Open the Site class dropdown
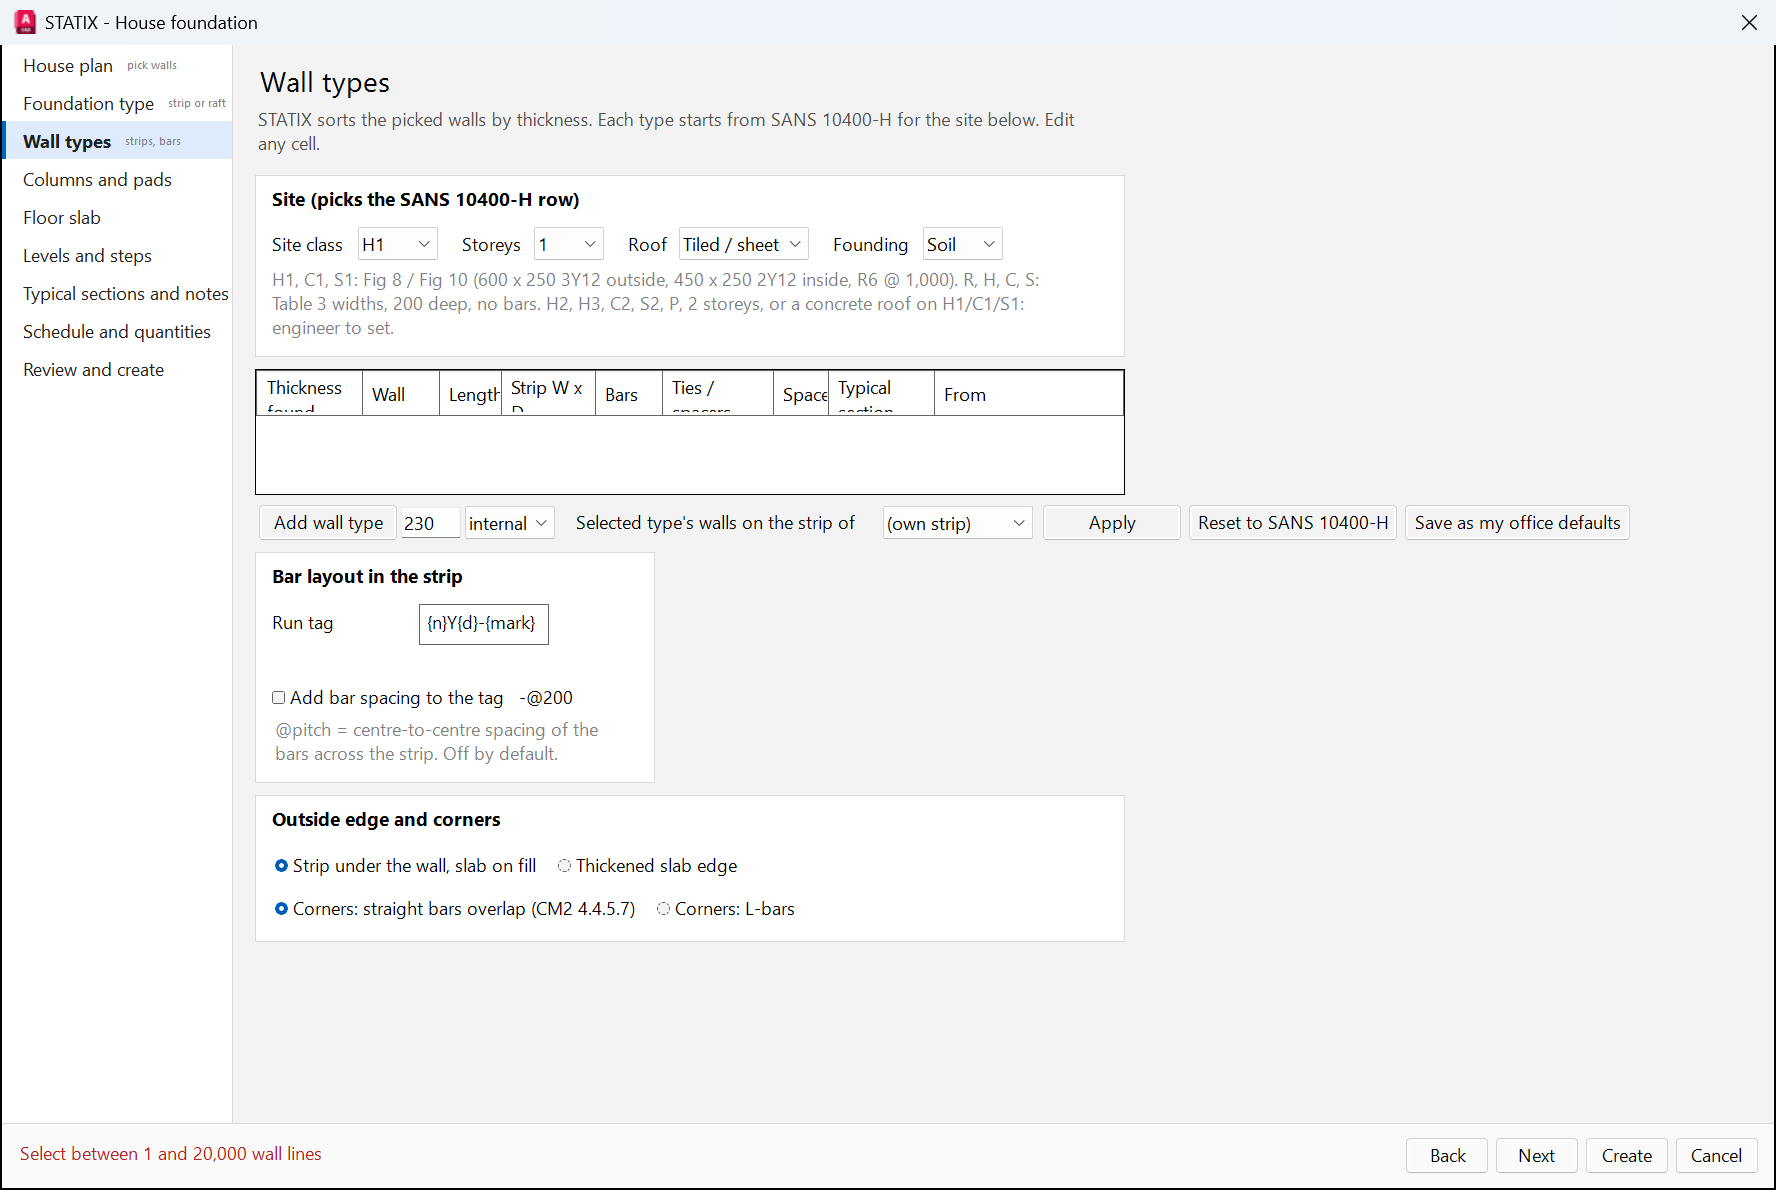Screen dimensions: 1776x1190 [x=397, y=244]
